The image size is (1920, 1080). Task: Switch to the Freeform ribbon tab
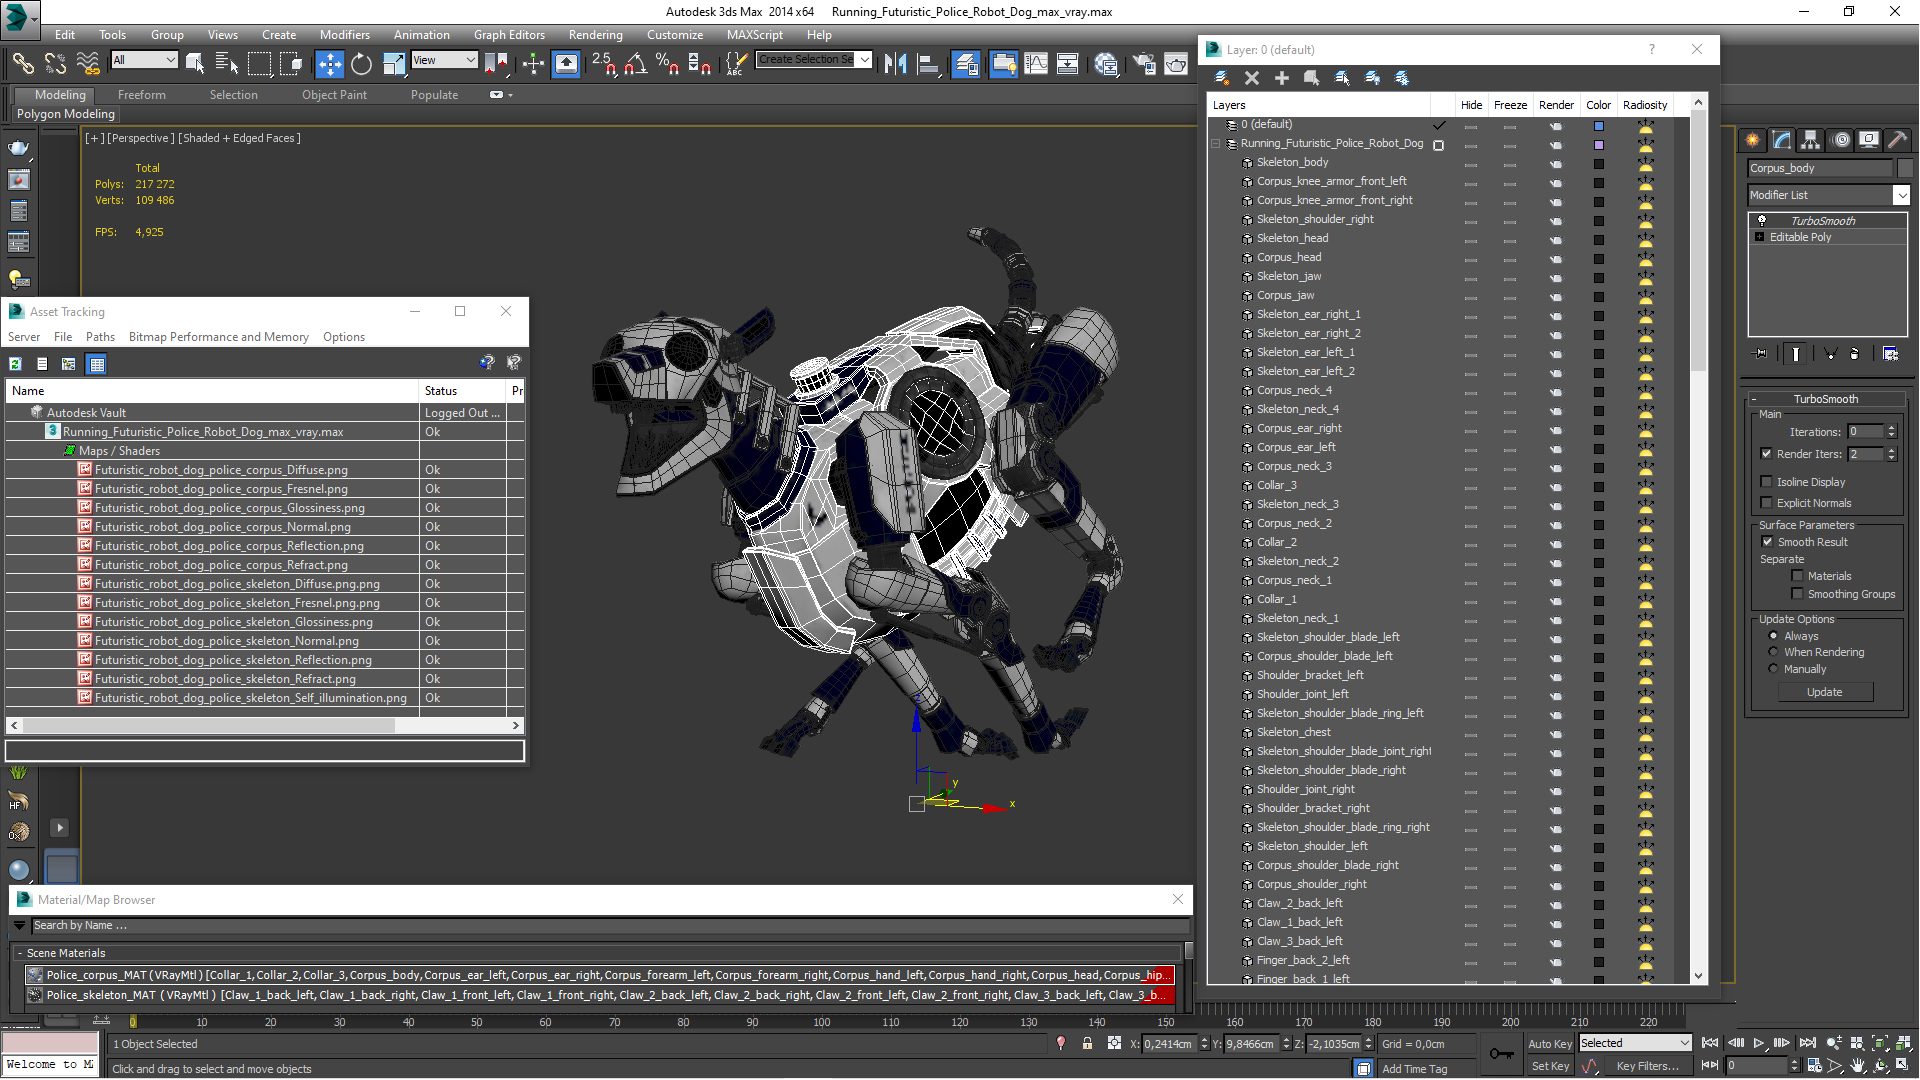(x=141, y=95)
